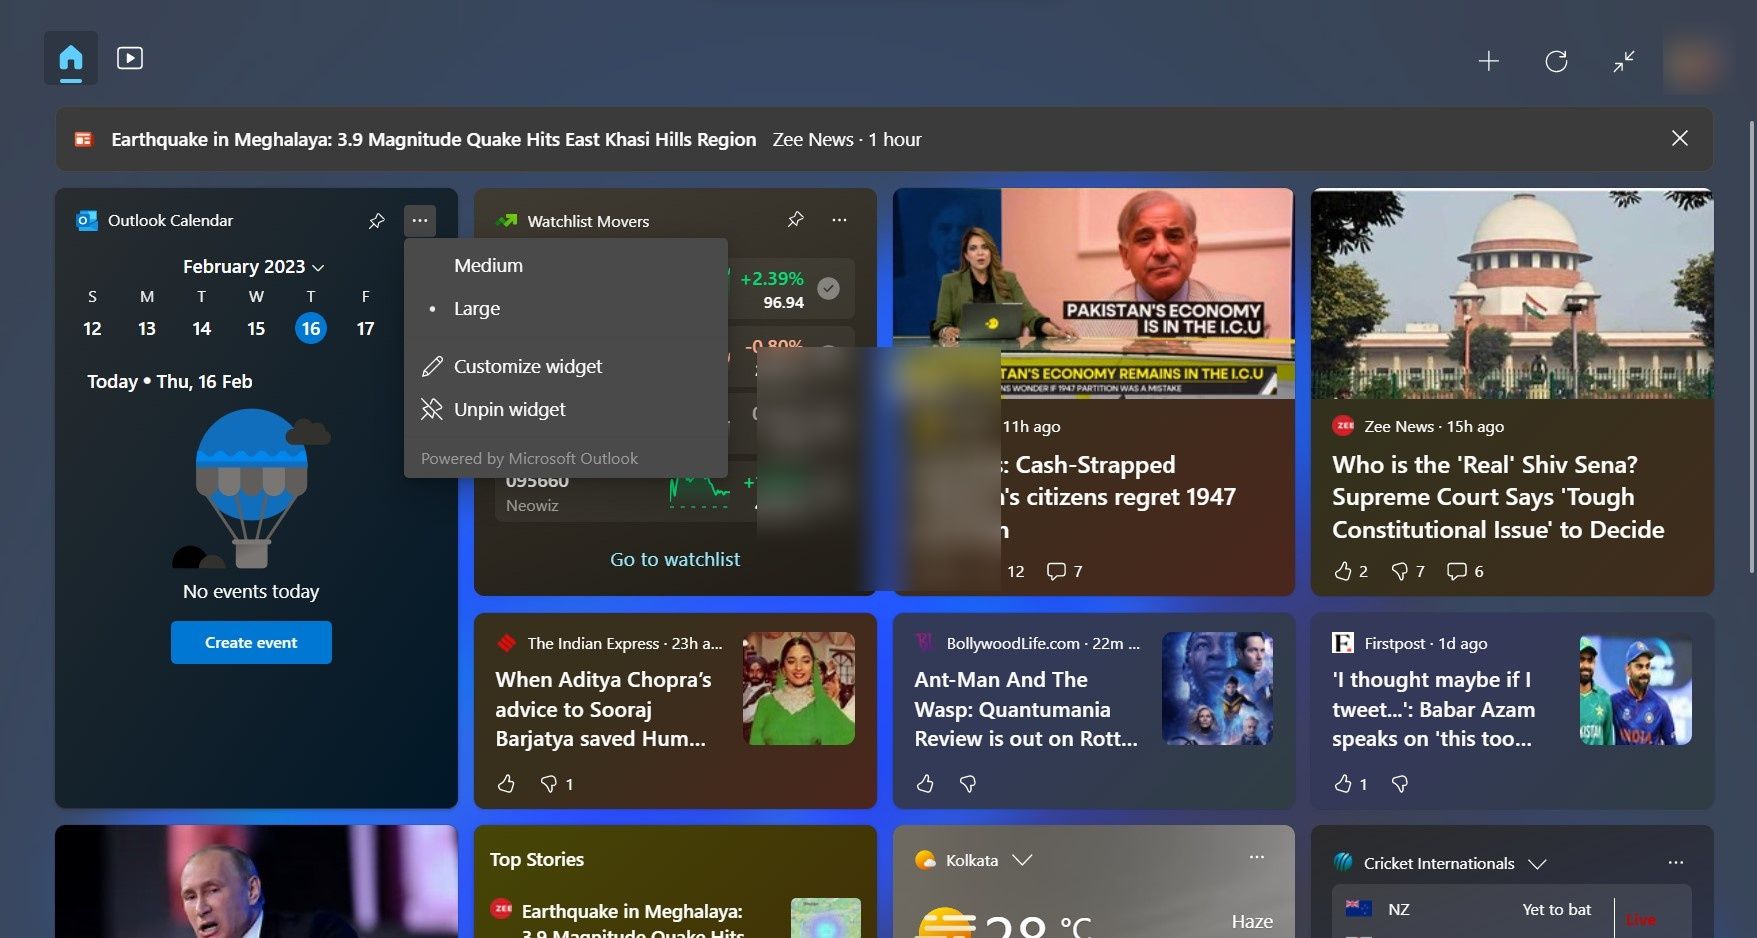Open Watchlist Movers more options
This screenshot has height=938, width=1757.
pyautogui.click(x=839, y=219)
